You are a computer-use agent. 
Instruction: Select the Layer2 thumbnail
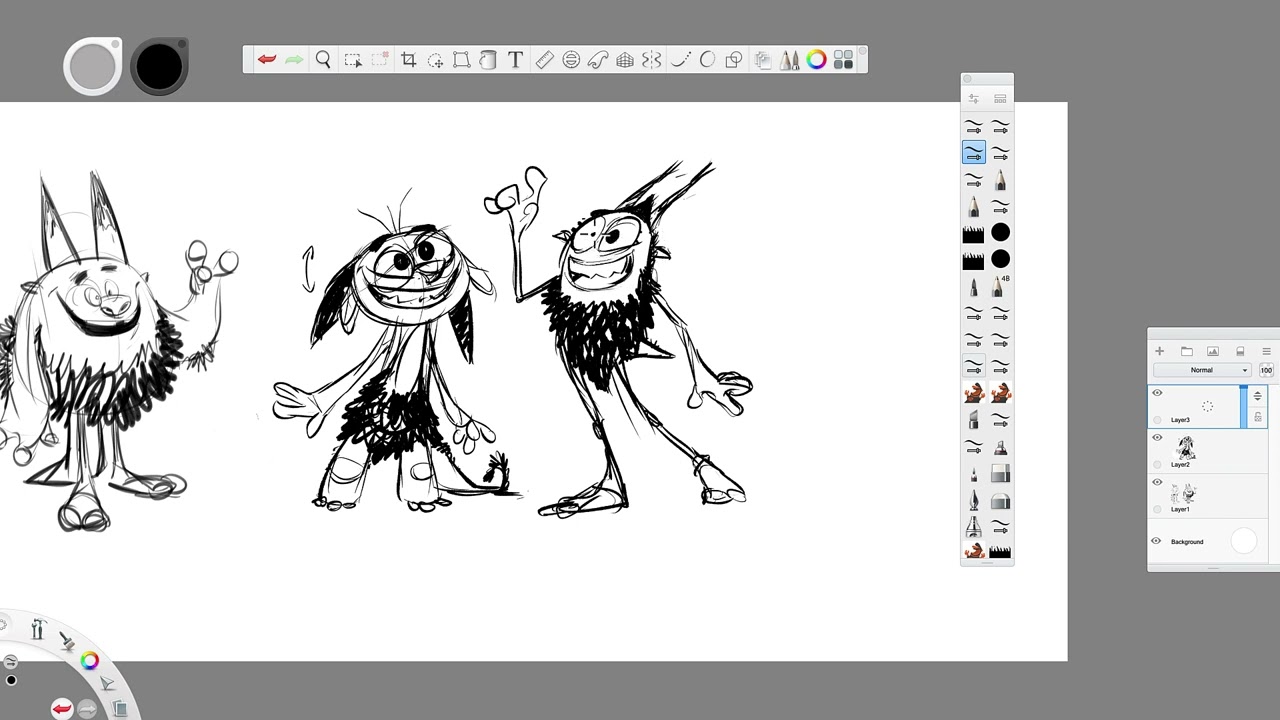1186,447
